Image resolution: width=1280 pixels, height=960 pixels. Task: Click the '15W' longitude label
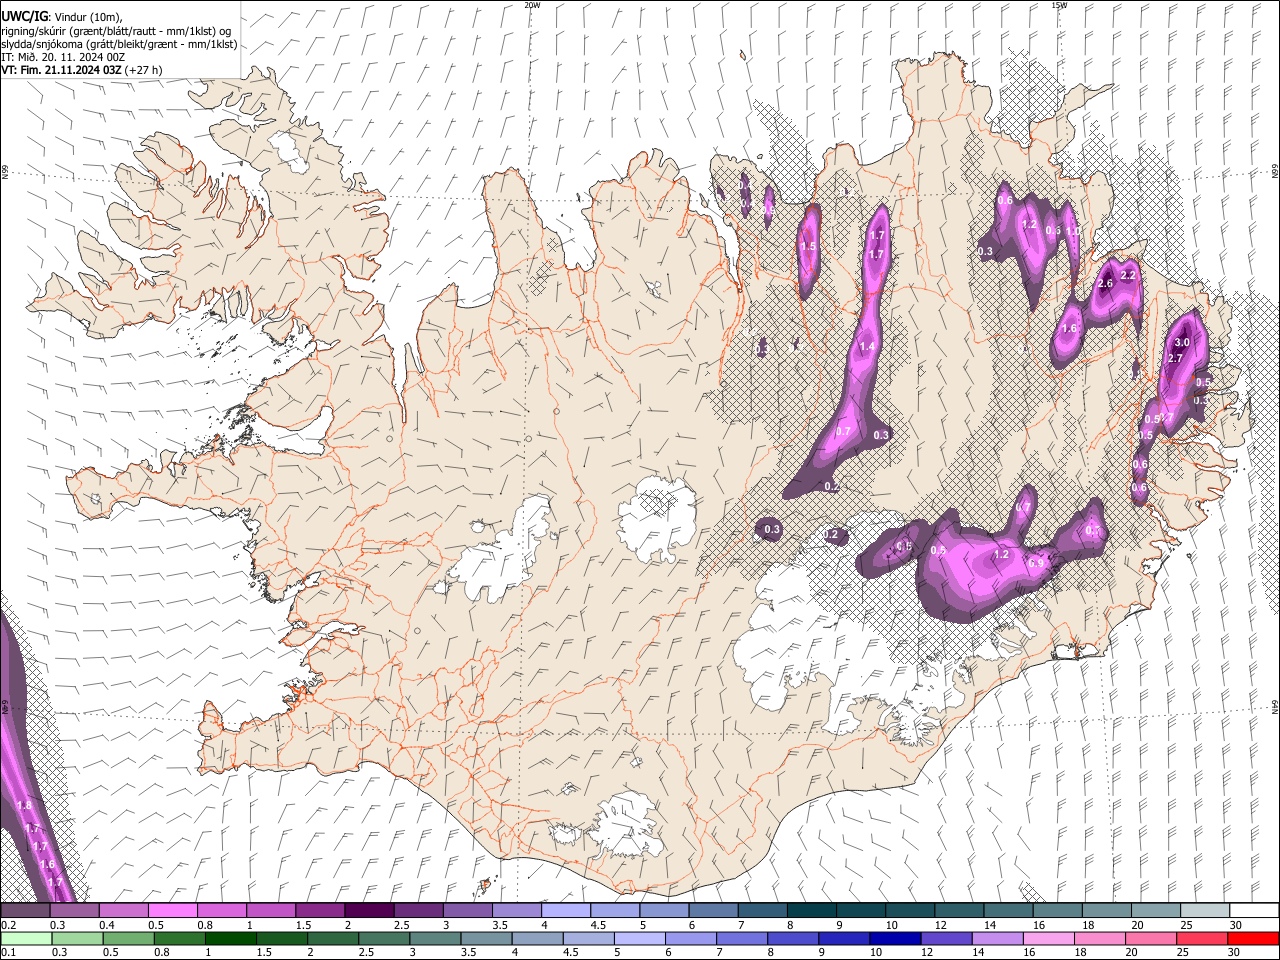1059,5
